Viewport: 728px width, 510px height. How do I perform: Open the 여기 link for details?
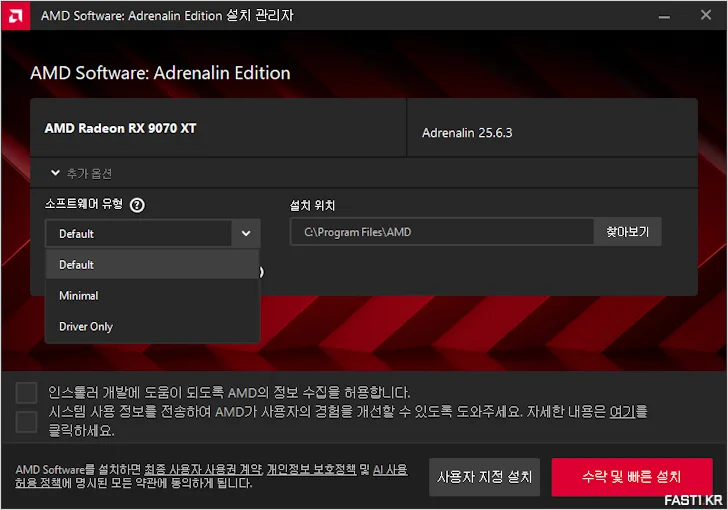point(622,412)
